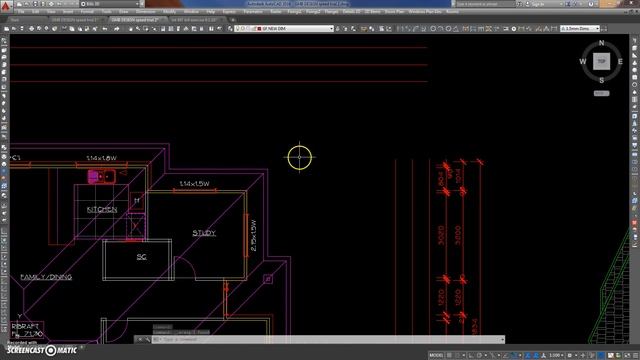Click the STUDY room label in drawing
This screenshot has height=360, width=640.
pyautogui.click(x=204, y=233)
